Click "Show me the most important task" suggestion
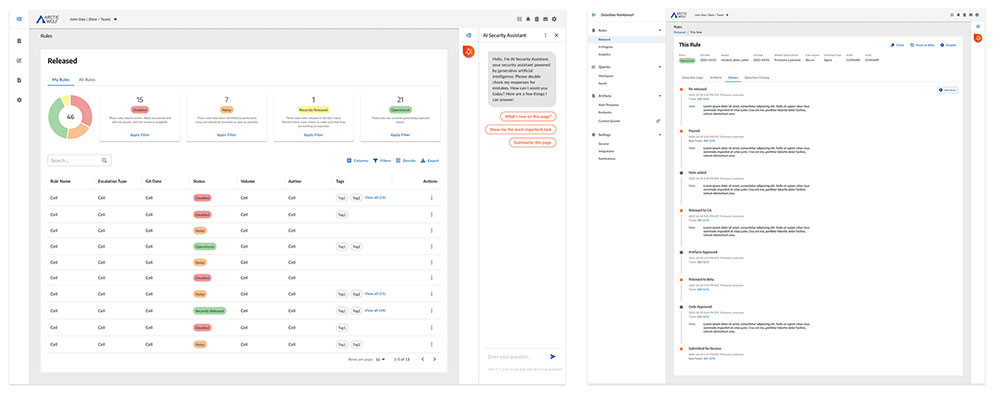The width and height of the screenshot is (1000, 397). click(x=520, y=130)
